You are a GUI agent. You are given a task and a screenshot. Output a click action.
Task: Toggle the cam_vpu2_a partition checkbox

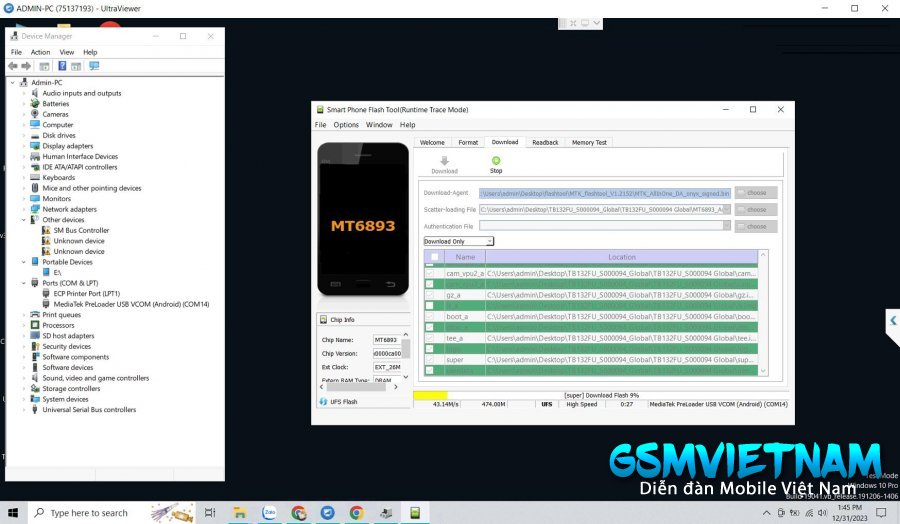click(x=429, y=273)
